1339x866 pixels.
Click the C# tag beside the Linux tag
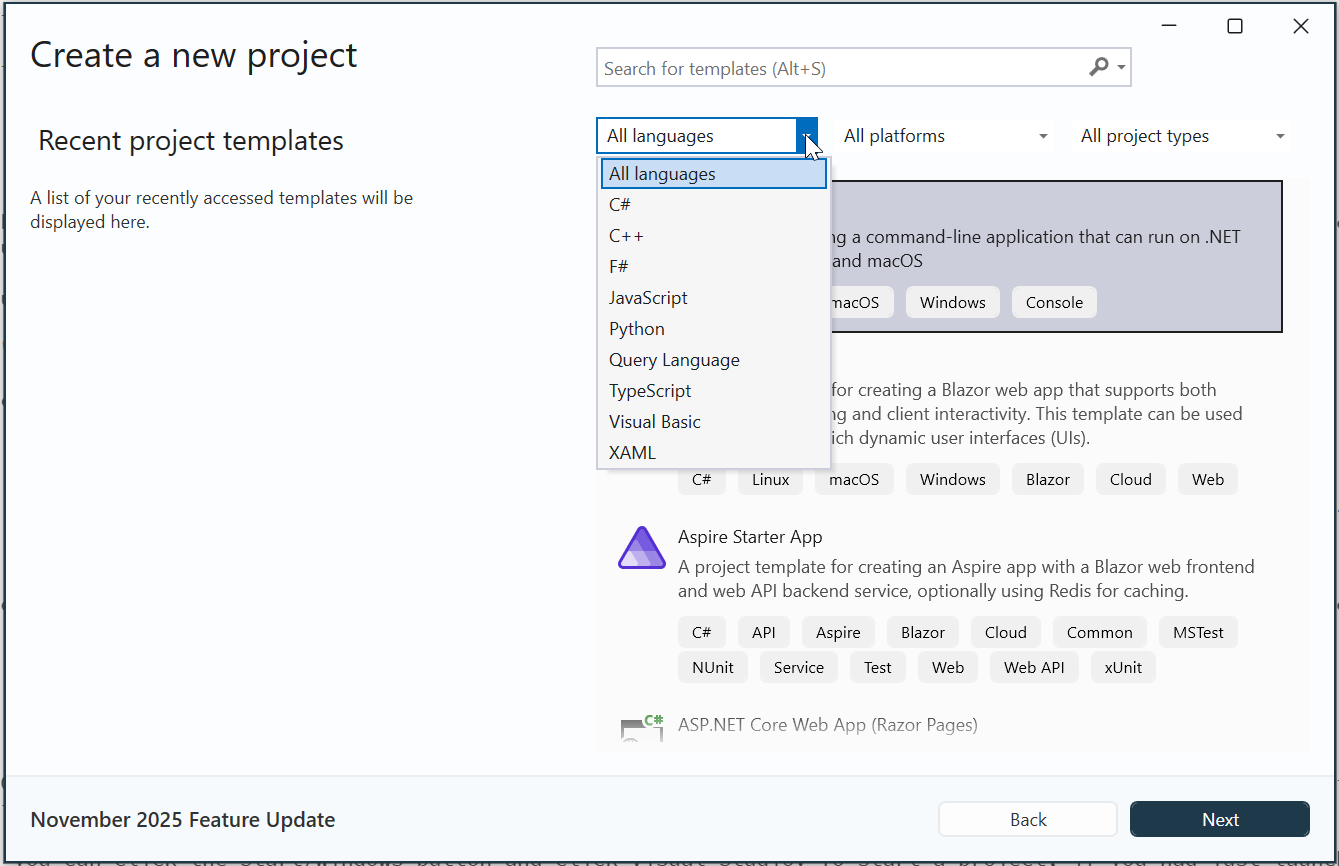[702, 479]
